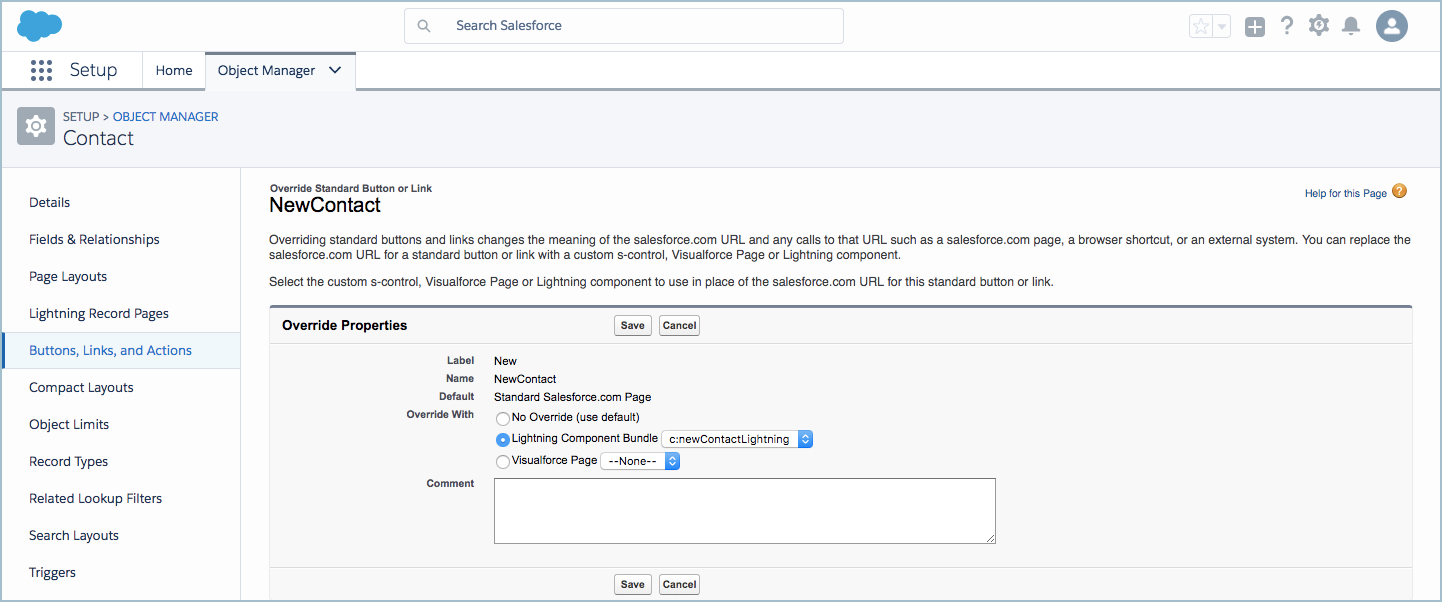
Task: Click the Contact object gear icon
Action: coord(36,126)
